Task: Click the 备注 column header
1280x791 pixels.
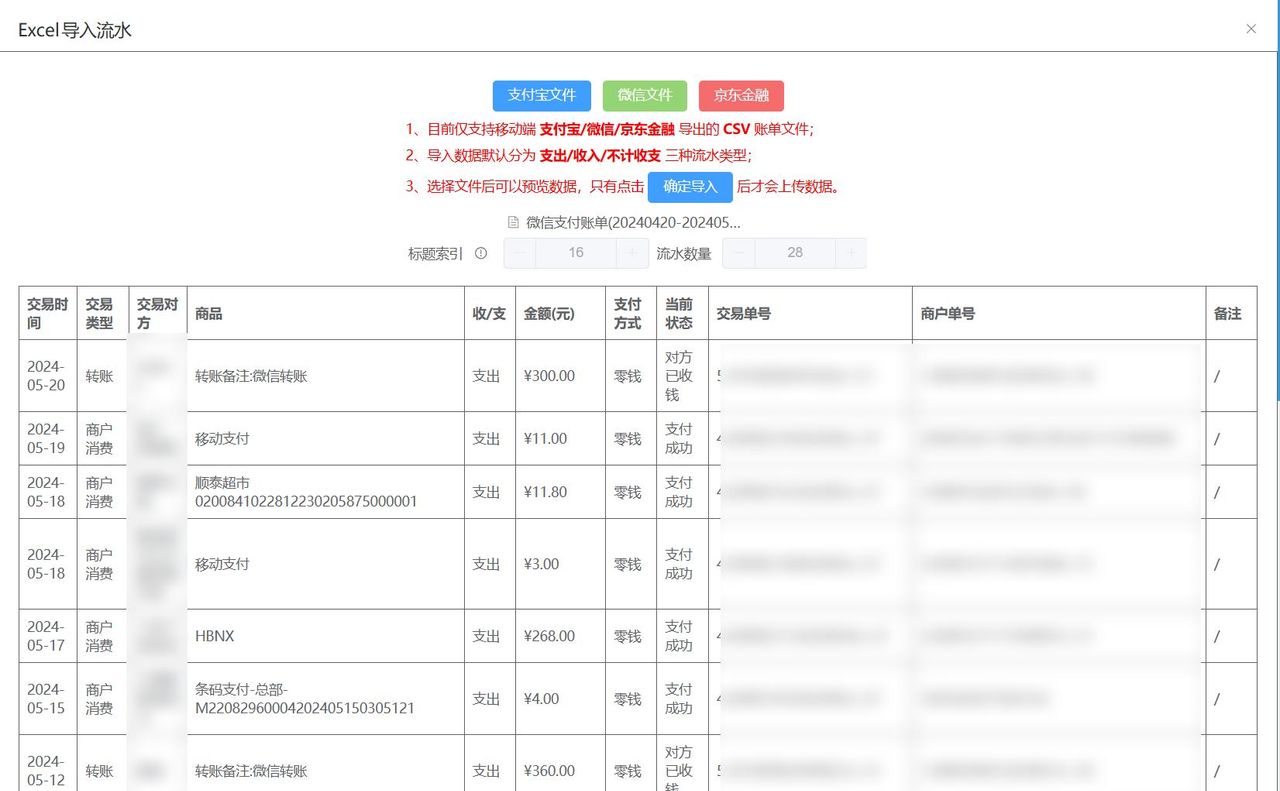Action: (x=1231, y=313)
